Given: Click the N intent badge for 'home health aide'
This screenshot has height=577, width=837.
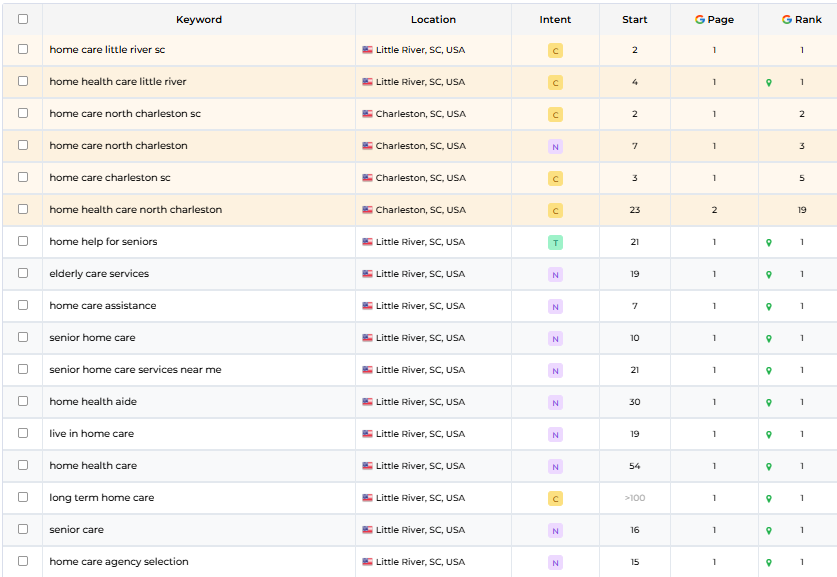Looking at the screenshot, I should click(555, 403).
